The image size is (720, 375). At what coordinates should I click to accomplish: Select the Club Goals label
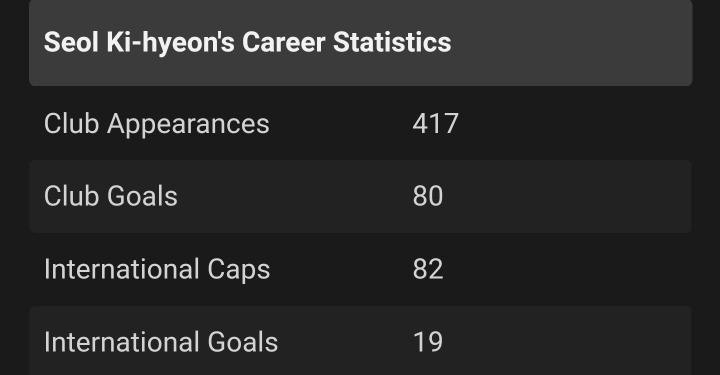click(x=111, y=196)
